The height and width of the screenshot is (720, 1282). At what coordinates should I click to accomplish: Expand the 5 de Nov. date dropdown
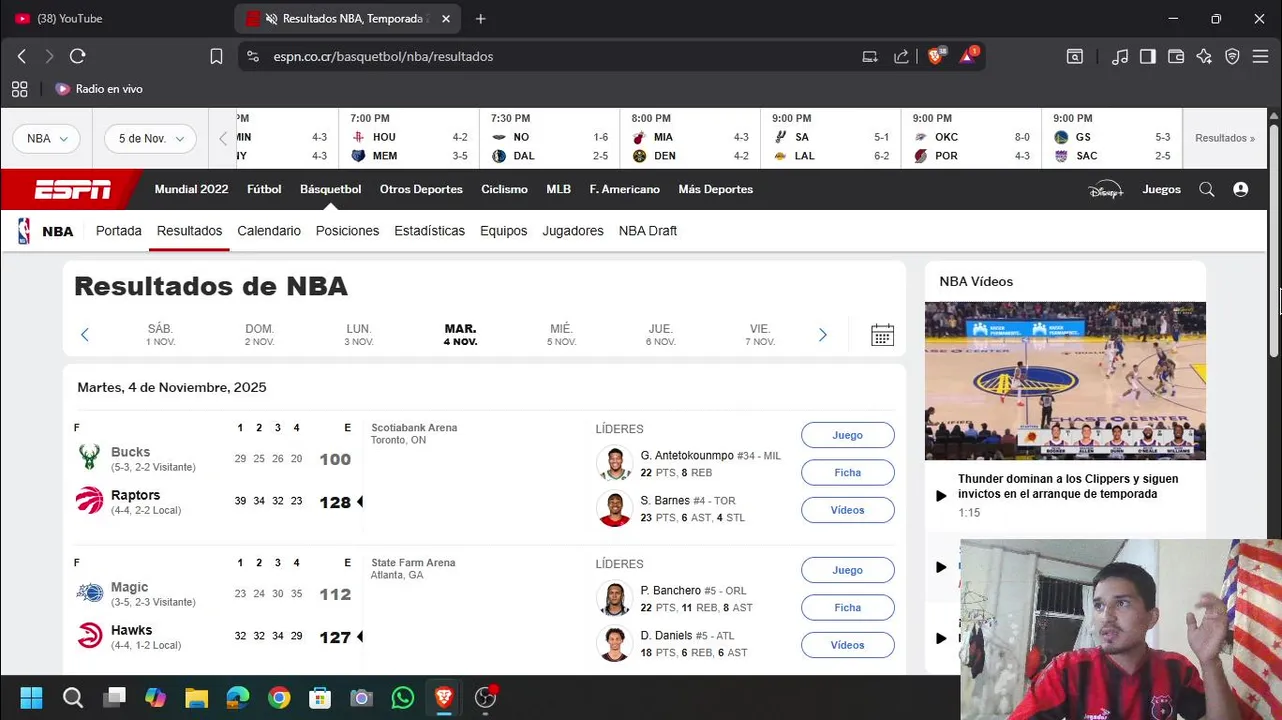[150, 138]
